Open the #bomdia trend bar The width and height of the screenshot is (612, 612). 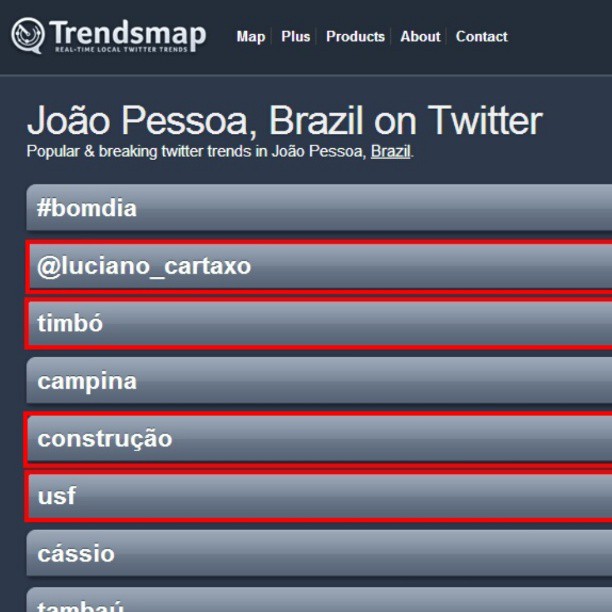(x=319, y=207)
